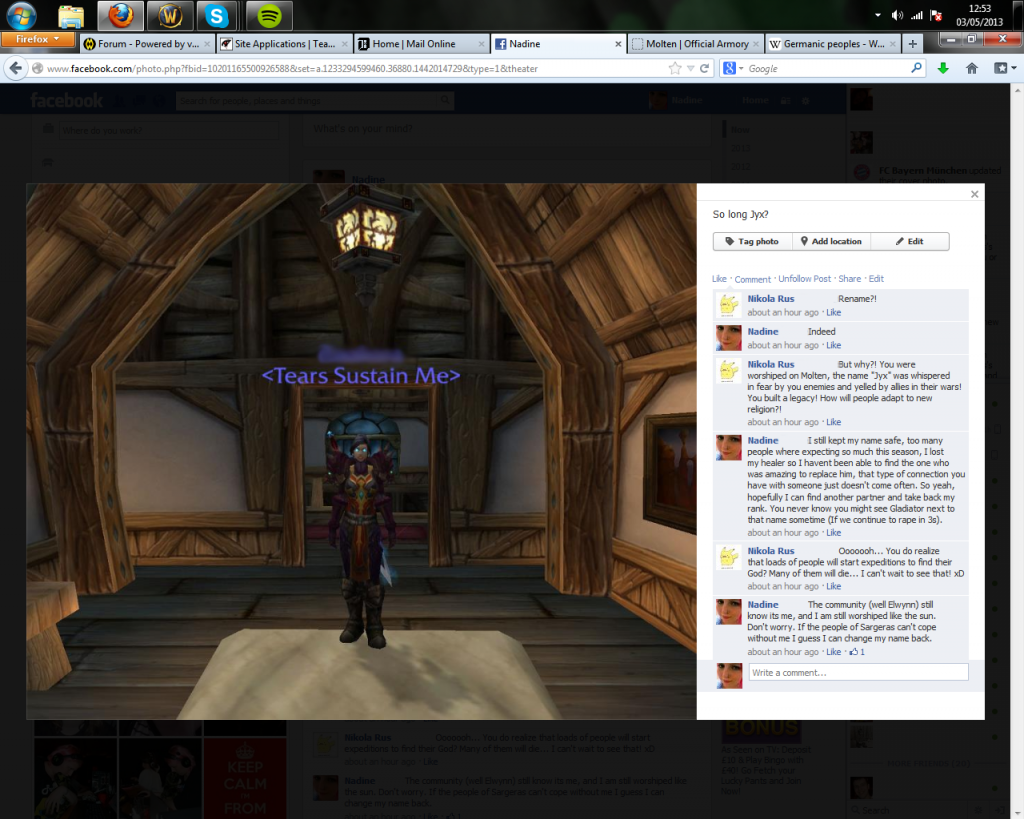Screen dimensions: 1024x819
Task: Switch to Firefox on the taskbar
Action: click(121, 16)
